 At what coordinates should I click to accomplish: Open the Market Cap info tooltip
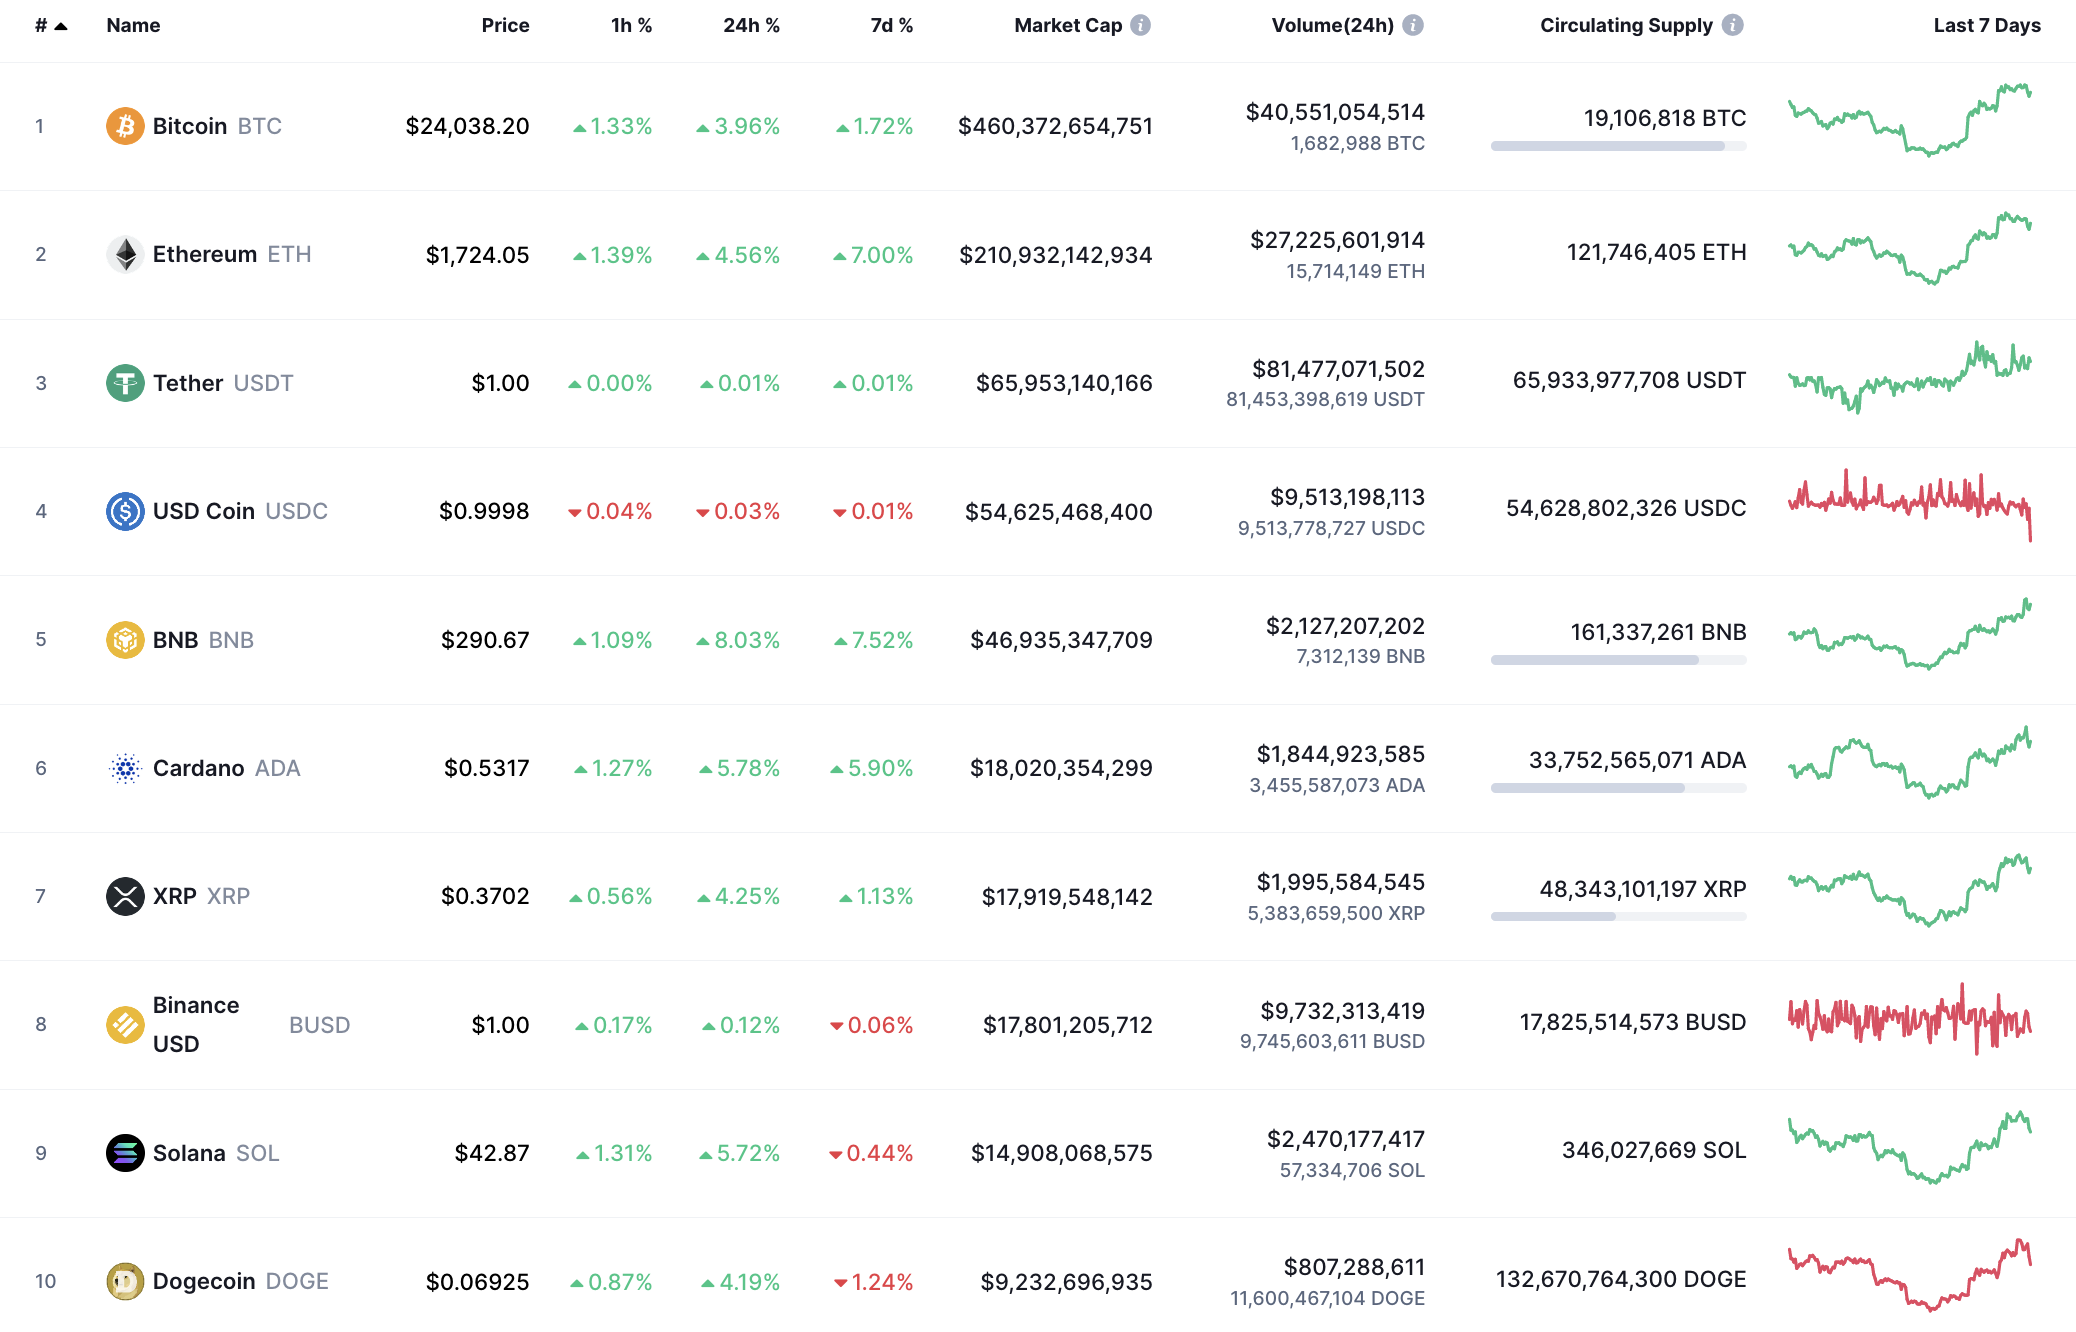[1139, 25]
